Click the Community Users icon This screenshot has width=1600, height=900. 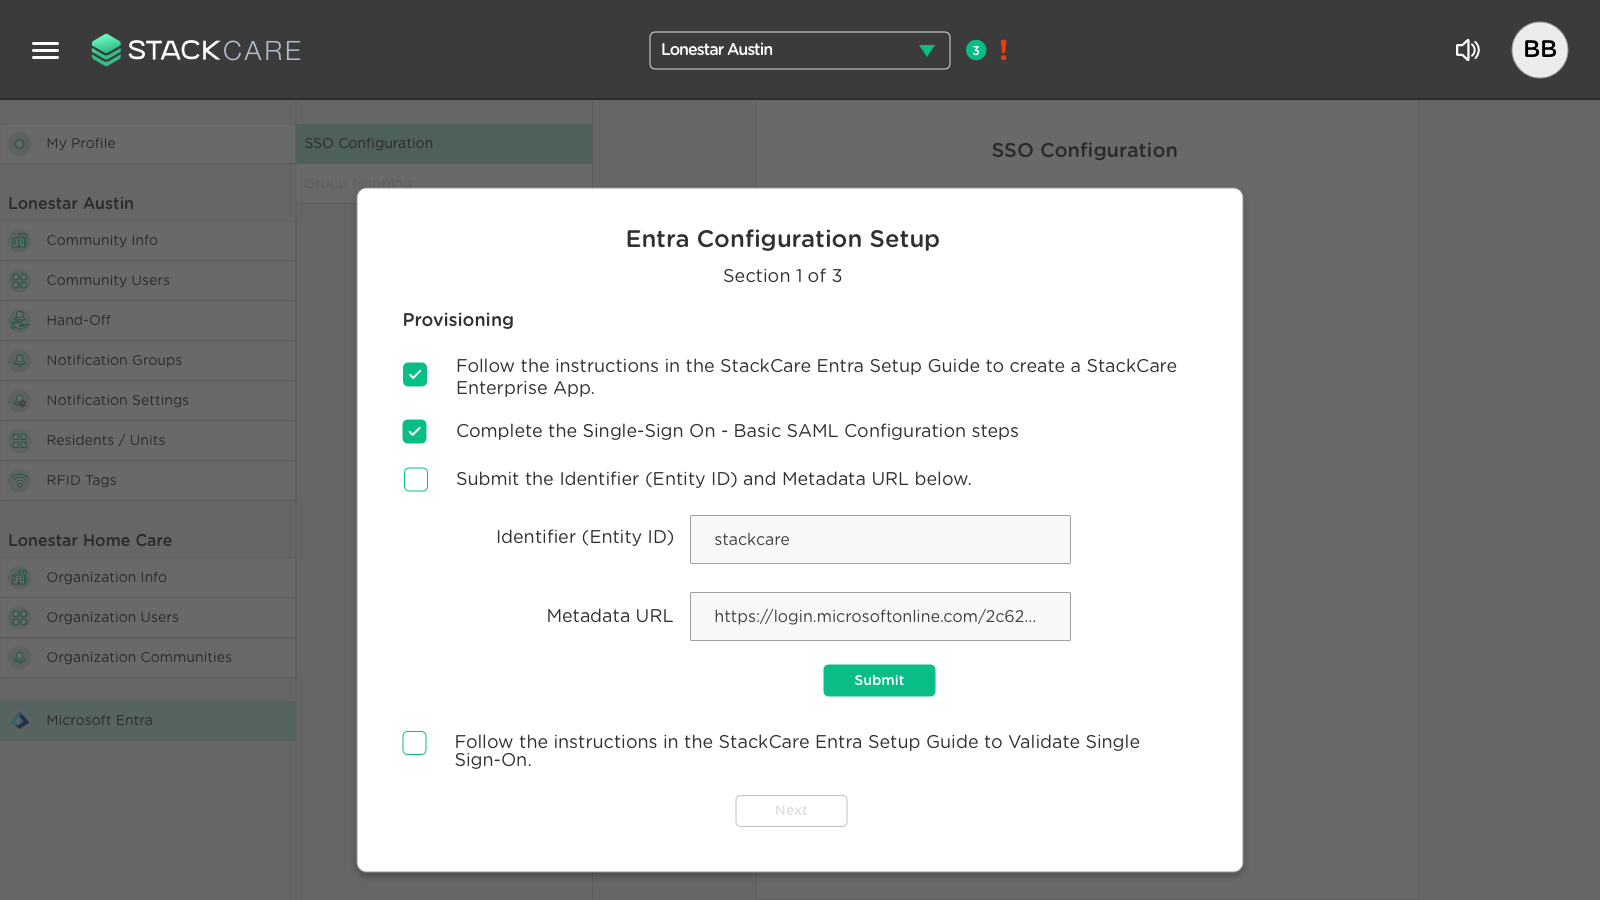[x=20, y=281]
